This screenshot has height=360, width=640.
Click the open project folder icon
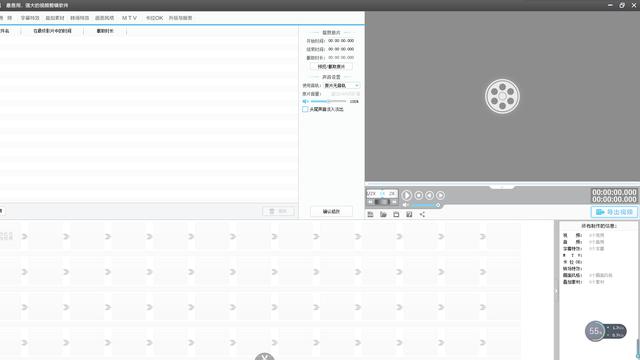click(x=383, y=214)
